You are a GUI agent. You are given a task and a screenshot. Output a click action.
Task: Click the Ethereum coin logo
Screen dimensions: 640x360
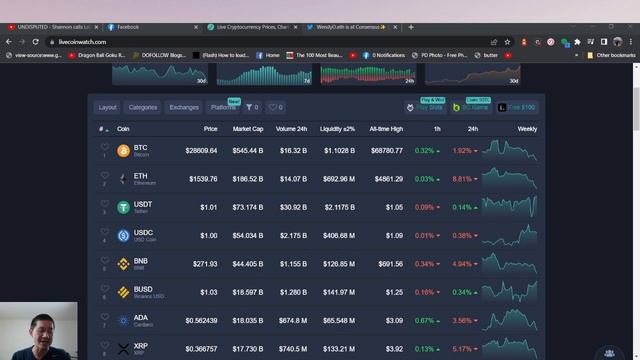(x=123, y=179)
